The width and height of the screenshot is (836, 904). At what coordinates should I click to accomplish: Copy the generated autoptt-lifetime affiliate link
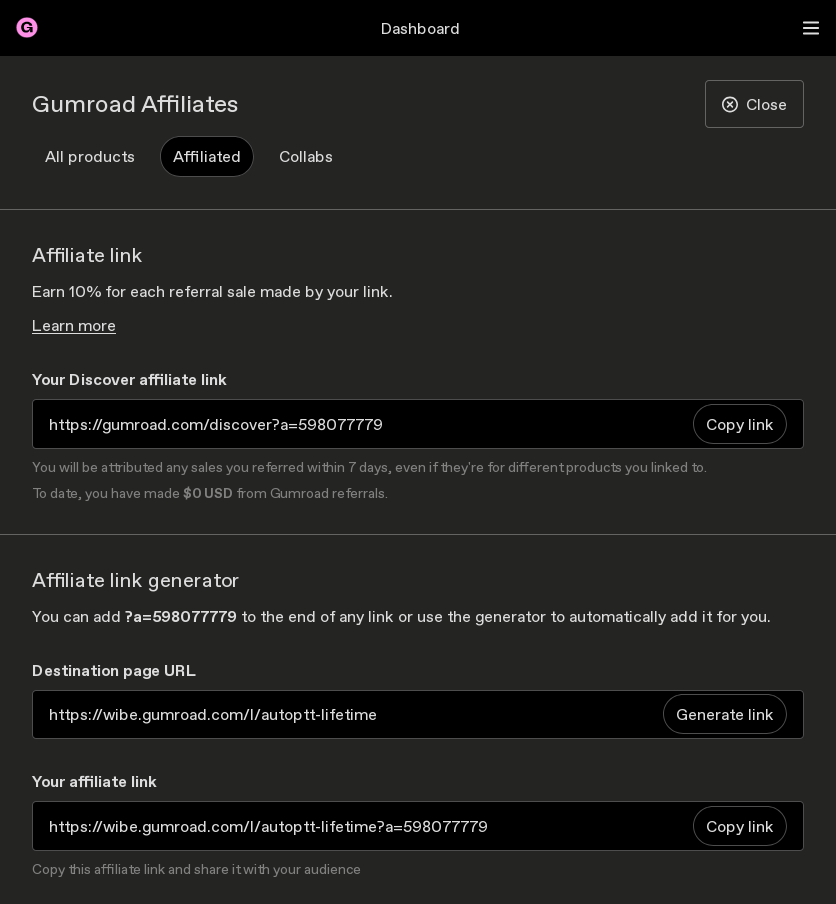[739, 827]
